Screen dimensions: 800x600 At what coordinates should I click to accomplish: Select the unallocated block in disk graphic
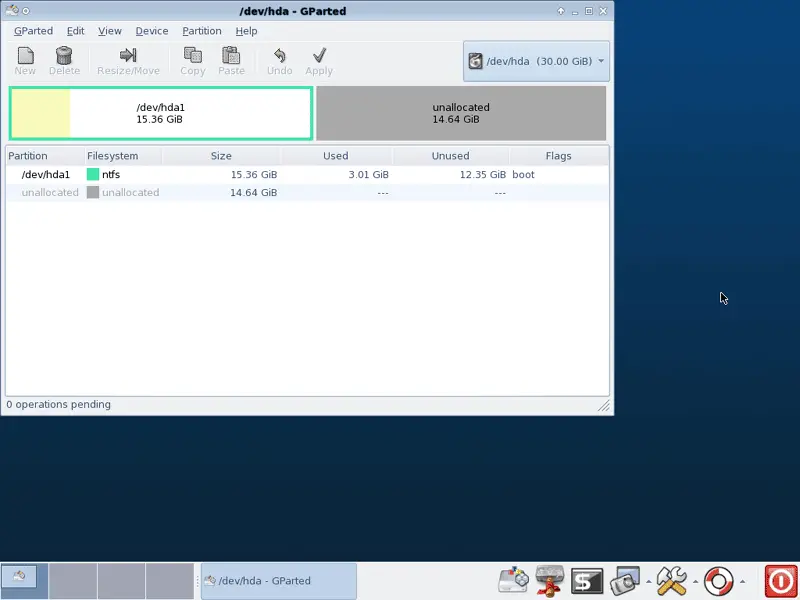click(x=461, y=113)
